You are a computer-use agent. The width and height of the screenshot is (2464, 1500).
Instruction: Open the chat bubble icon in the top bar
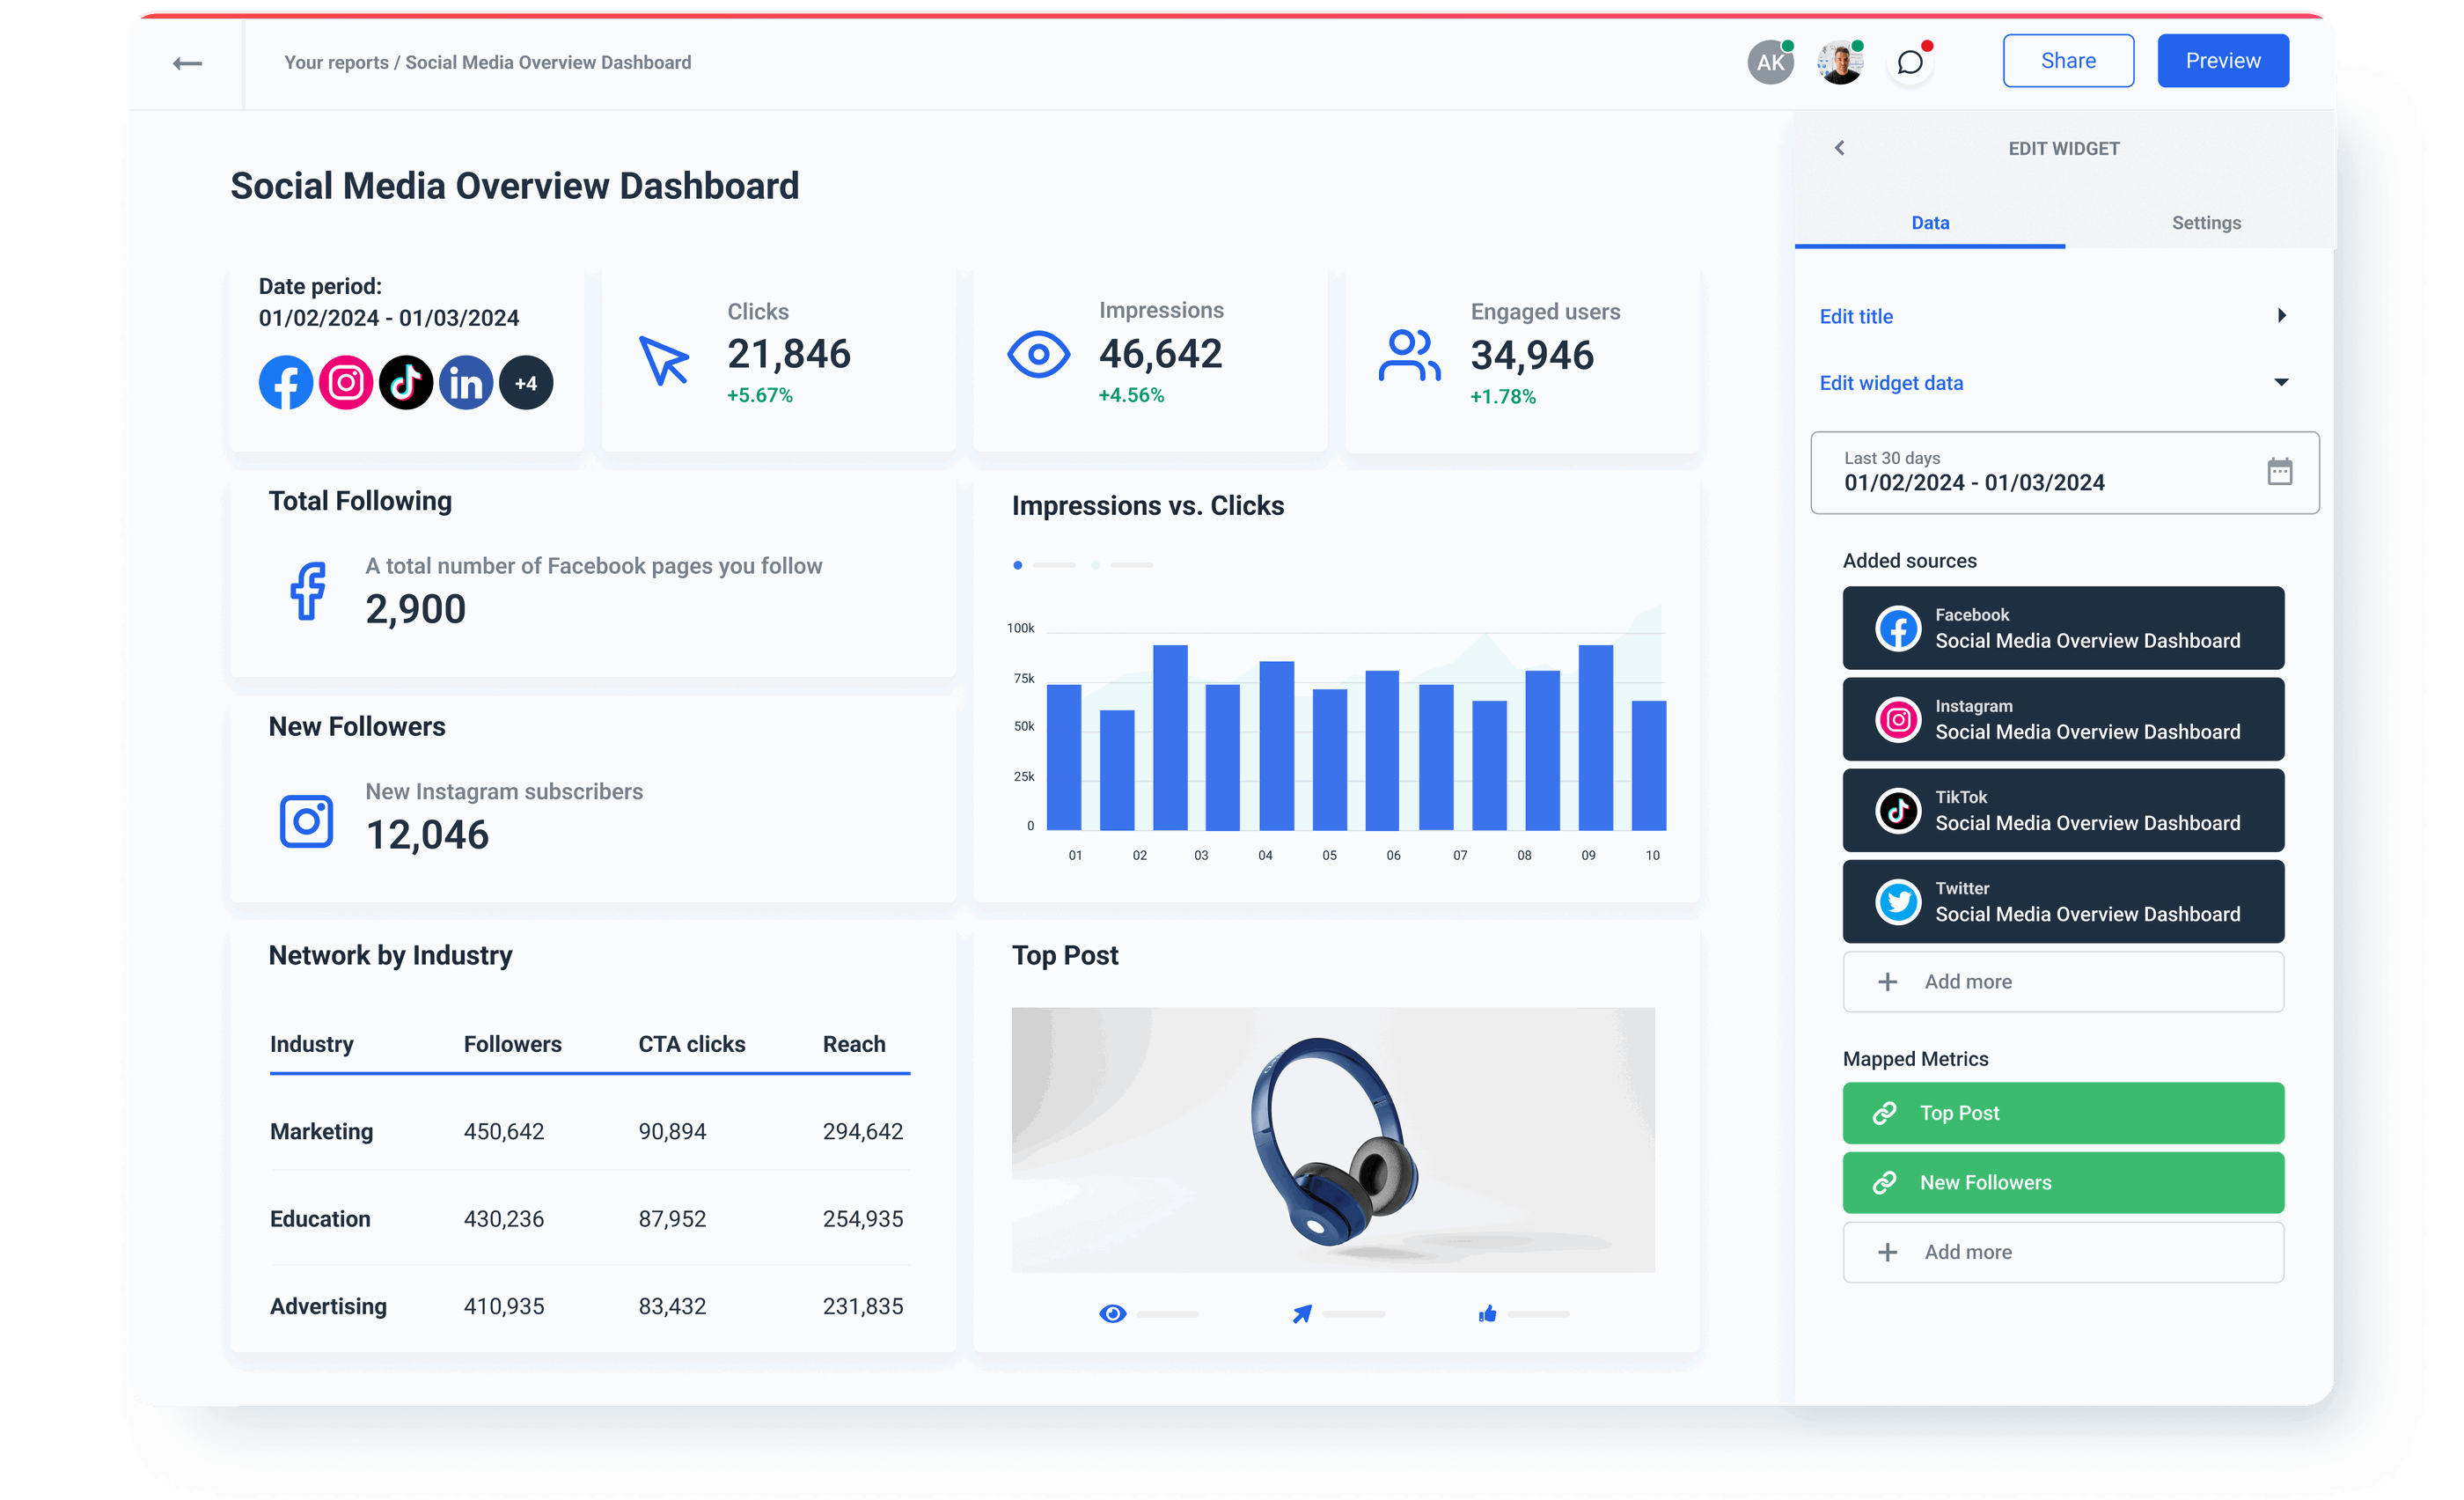(1910, 62)
